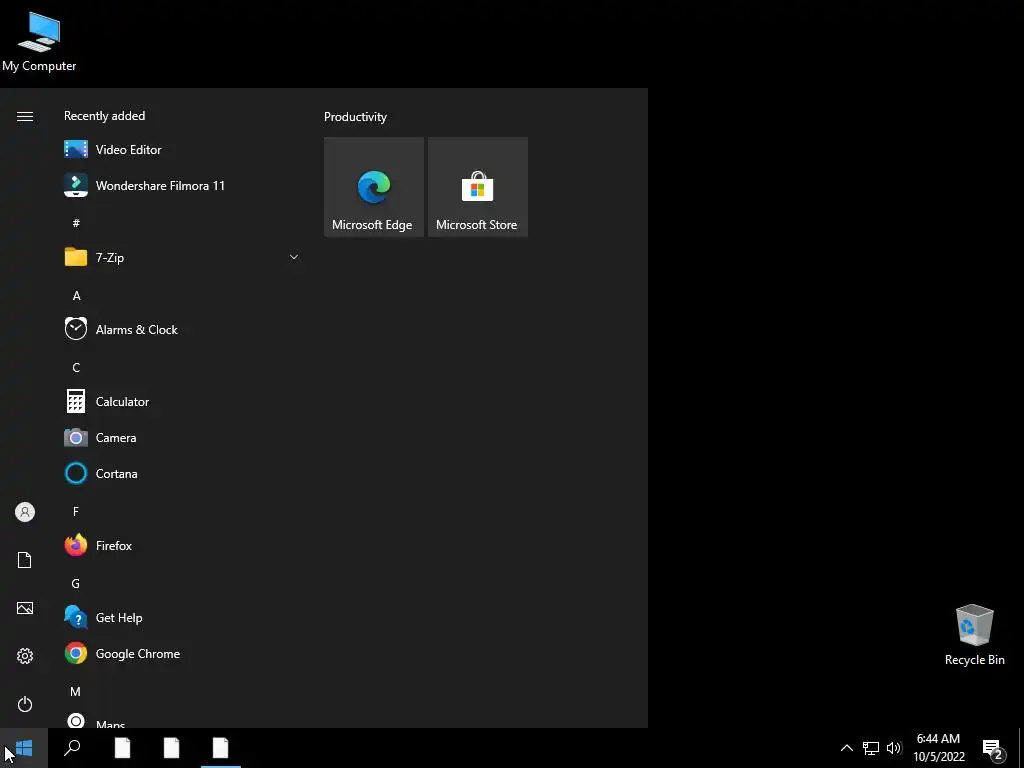Viewport: 1024px width, 768px height.
Task: Open the Microsoft Store tile
Action: pos(477,187)
